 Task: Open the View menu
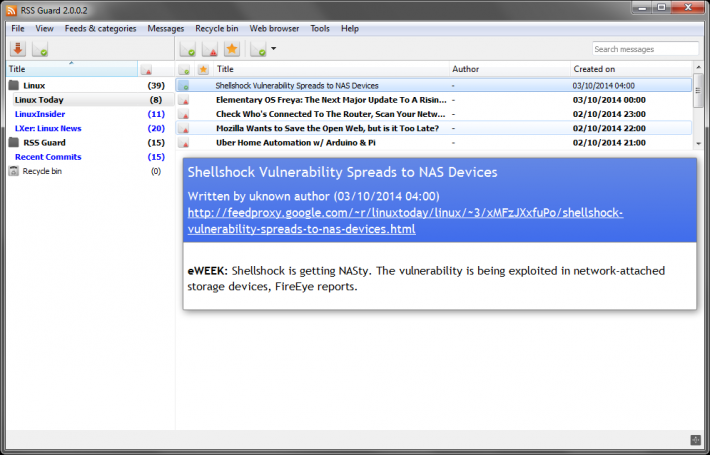[x=44, y=29]
